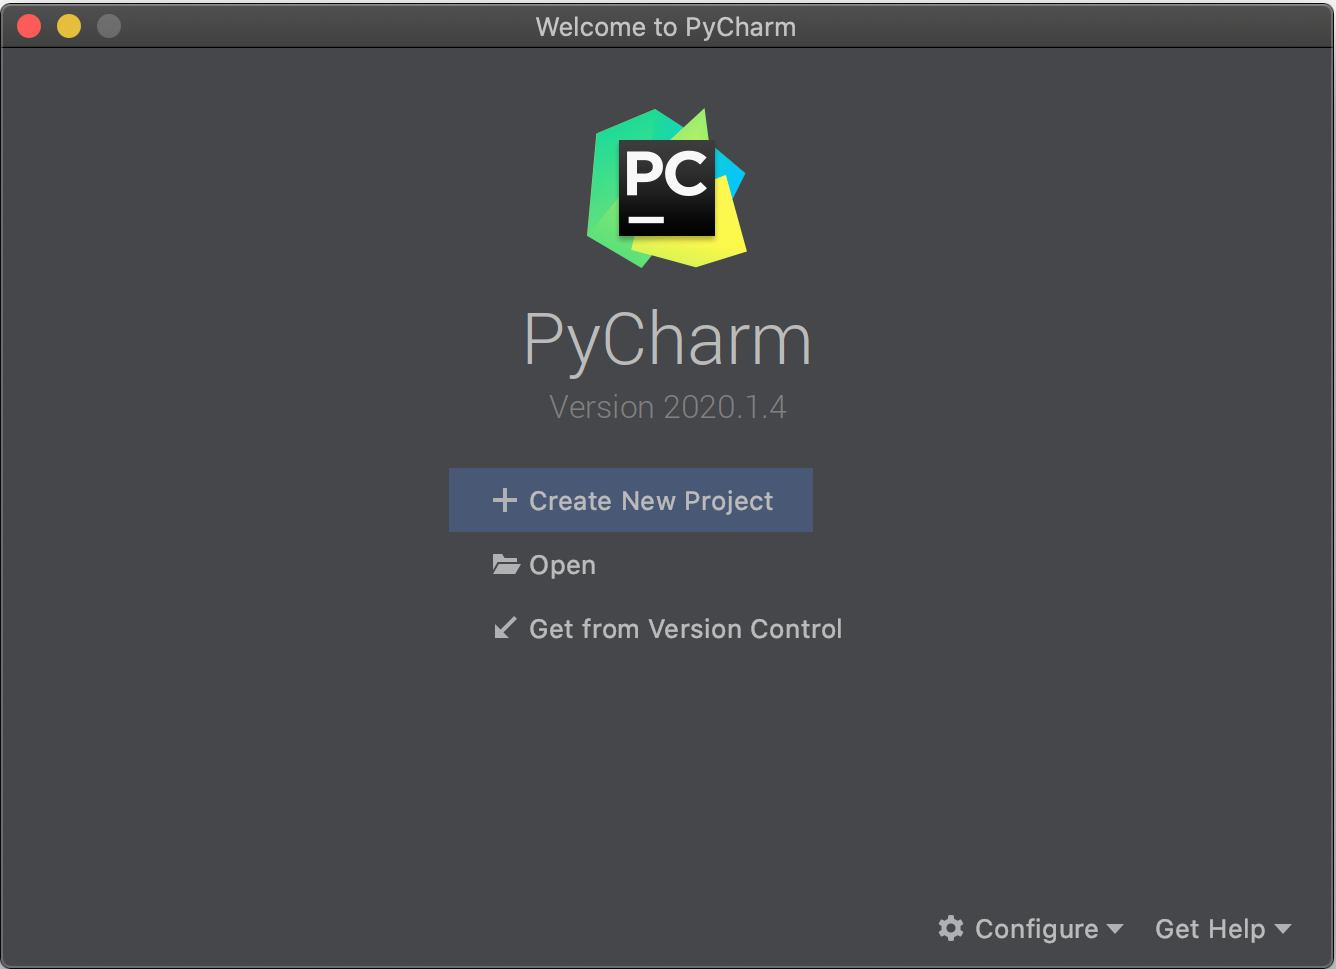
Task: Minimize the window with the yellow button
Action: 69,26
